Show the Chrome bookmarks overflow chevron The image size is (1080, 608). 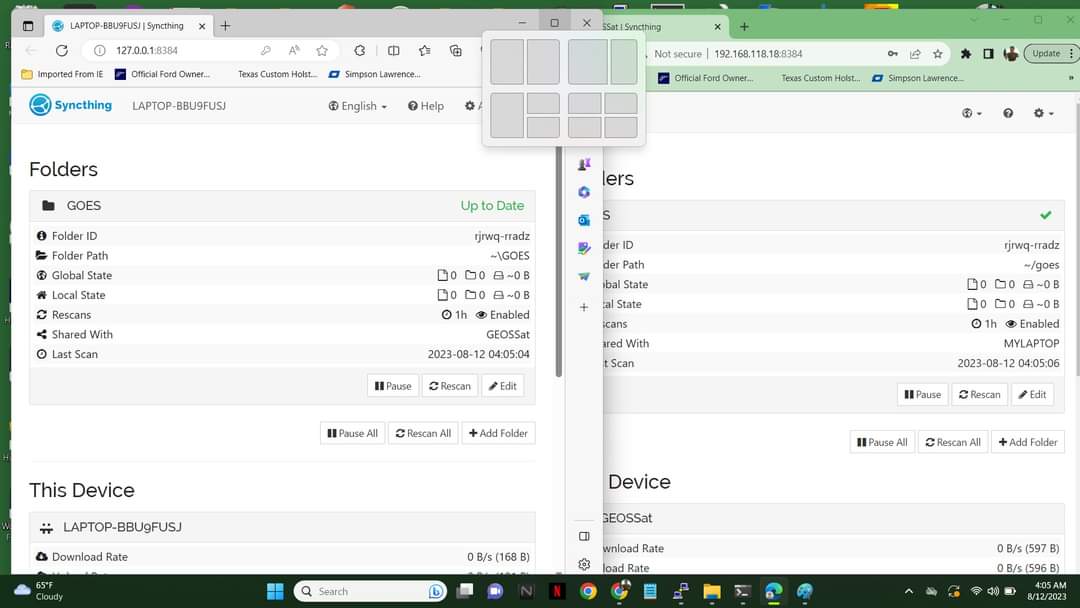coord(1070,78)
